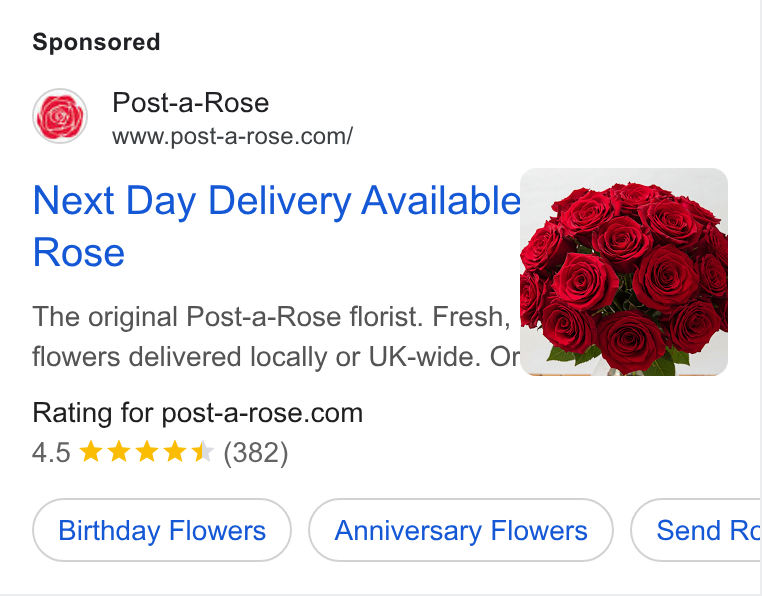Select the Anniversary Flowers chip
This screenshot has width=762, height=596.
click(461, 530)
